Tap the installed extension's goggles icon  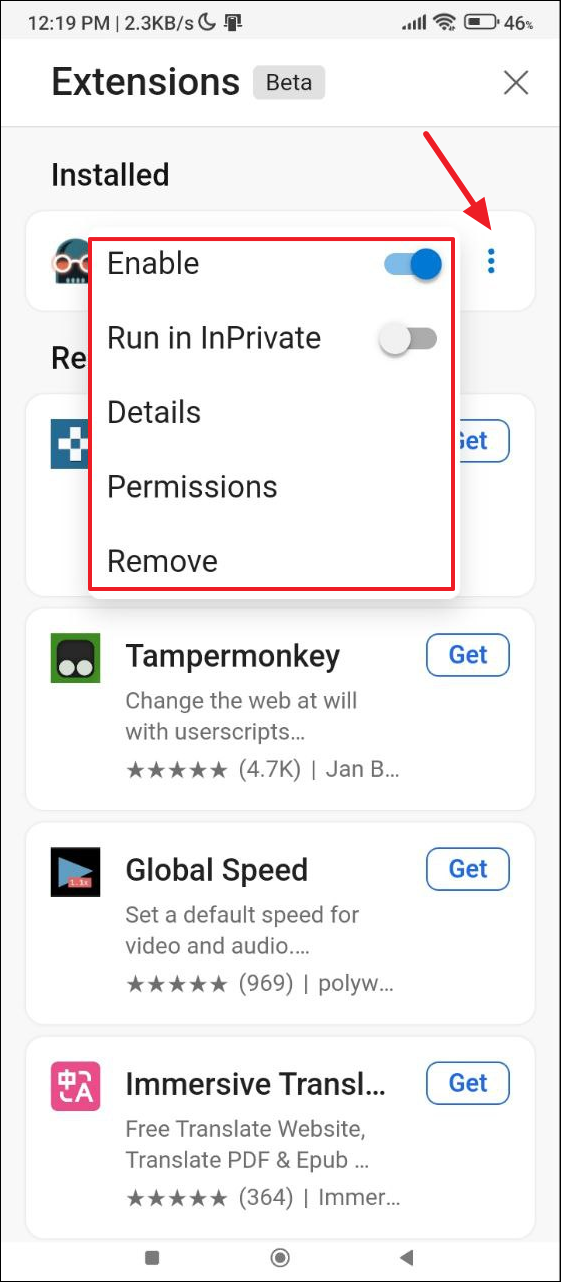click(x=70, y=262)
